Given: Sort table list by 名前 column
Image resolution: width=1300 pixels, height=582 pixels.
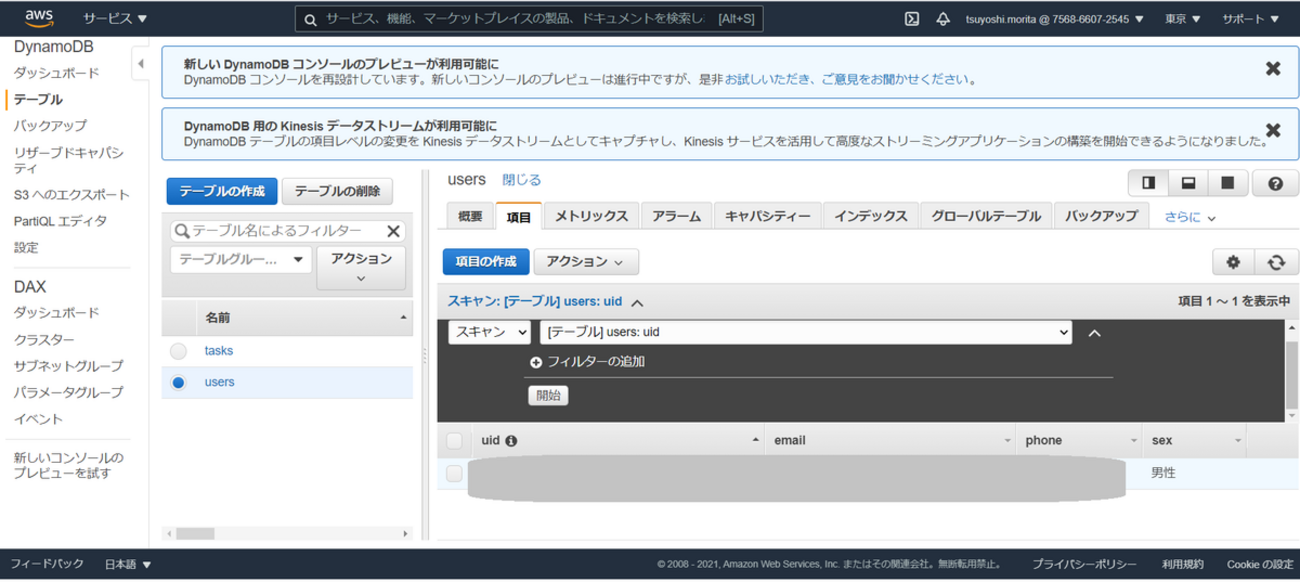Looking at the screenshot, I should 305,318.
